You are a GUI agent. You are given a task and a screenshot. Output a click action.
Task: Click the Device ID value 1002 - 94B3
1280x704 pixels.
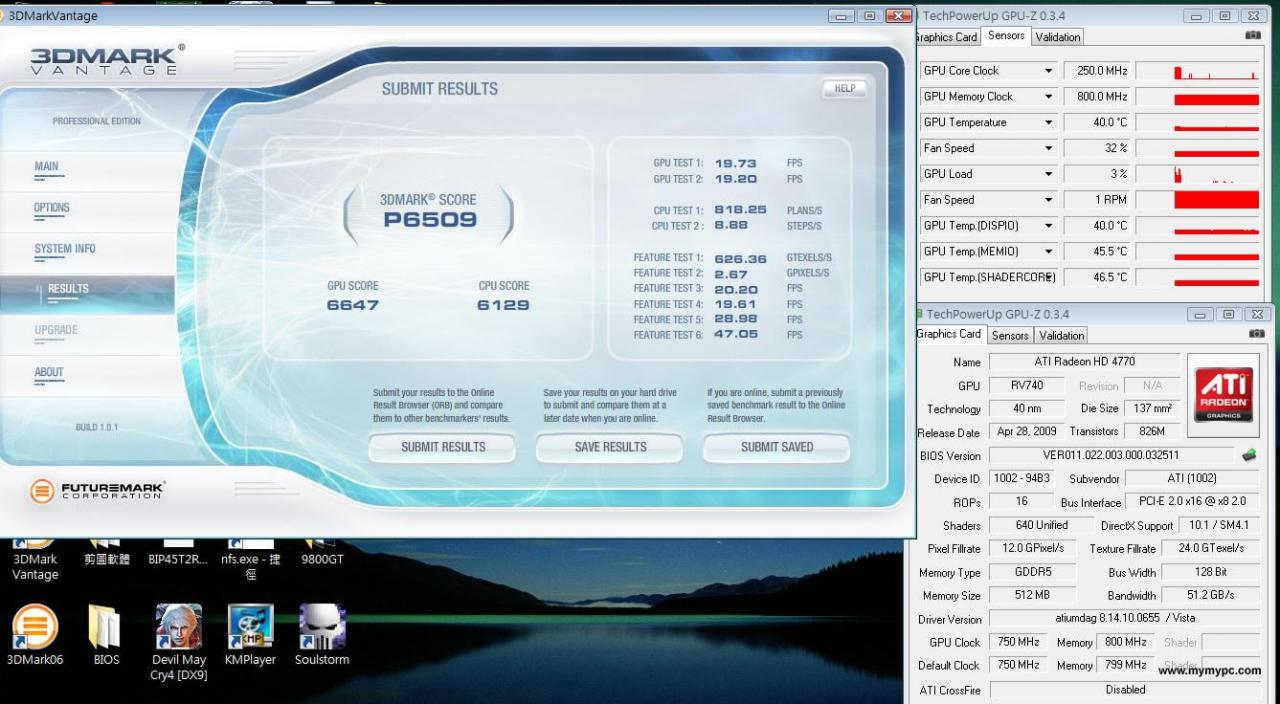1020,478
